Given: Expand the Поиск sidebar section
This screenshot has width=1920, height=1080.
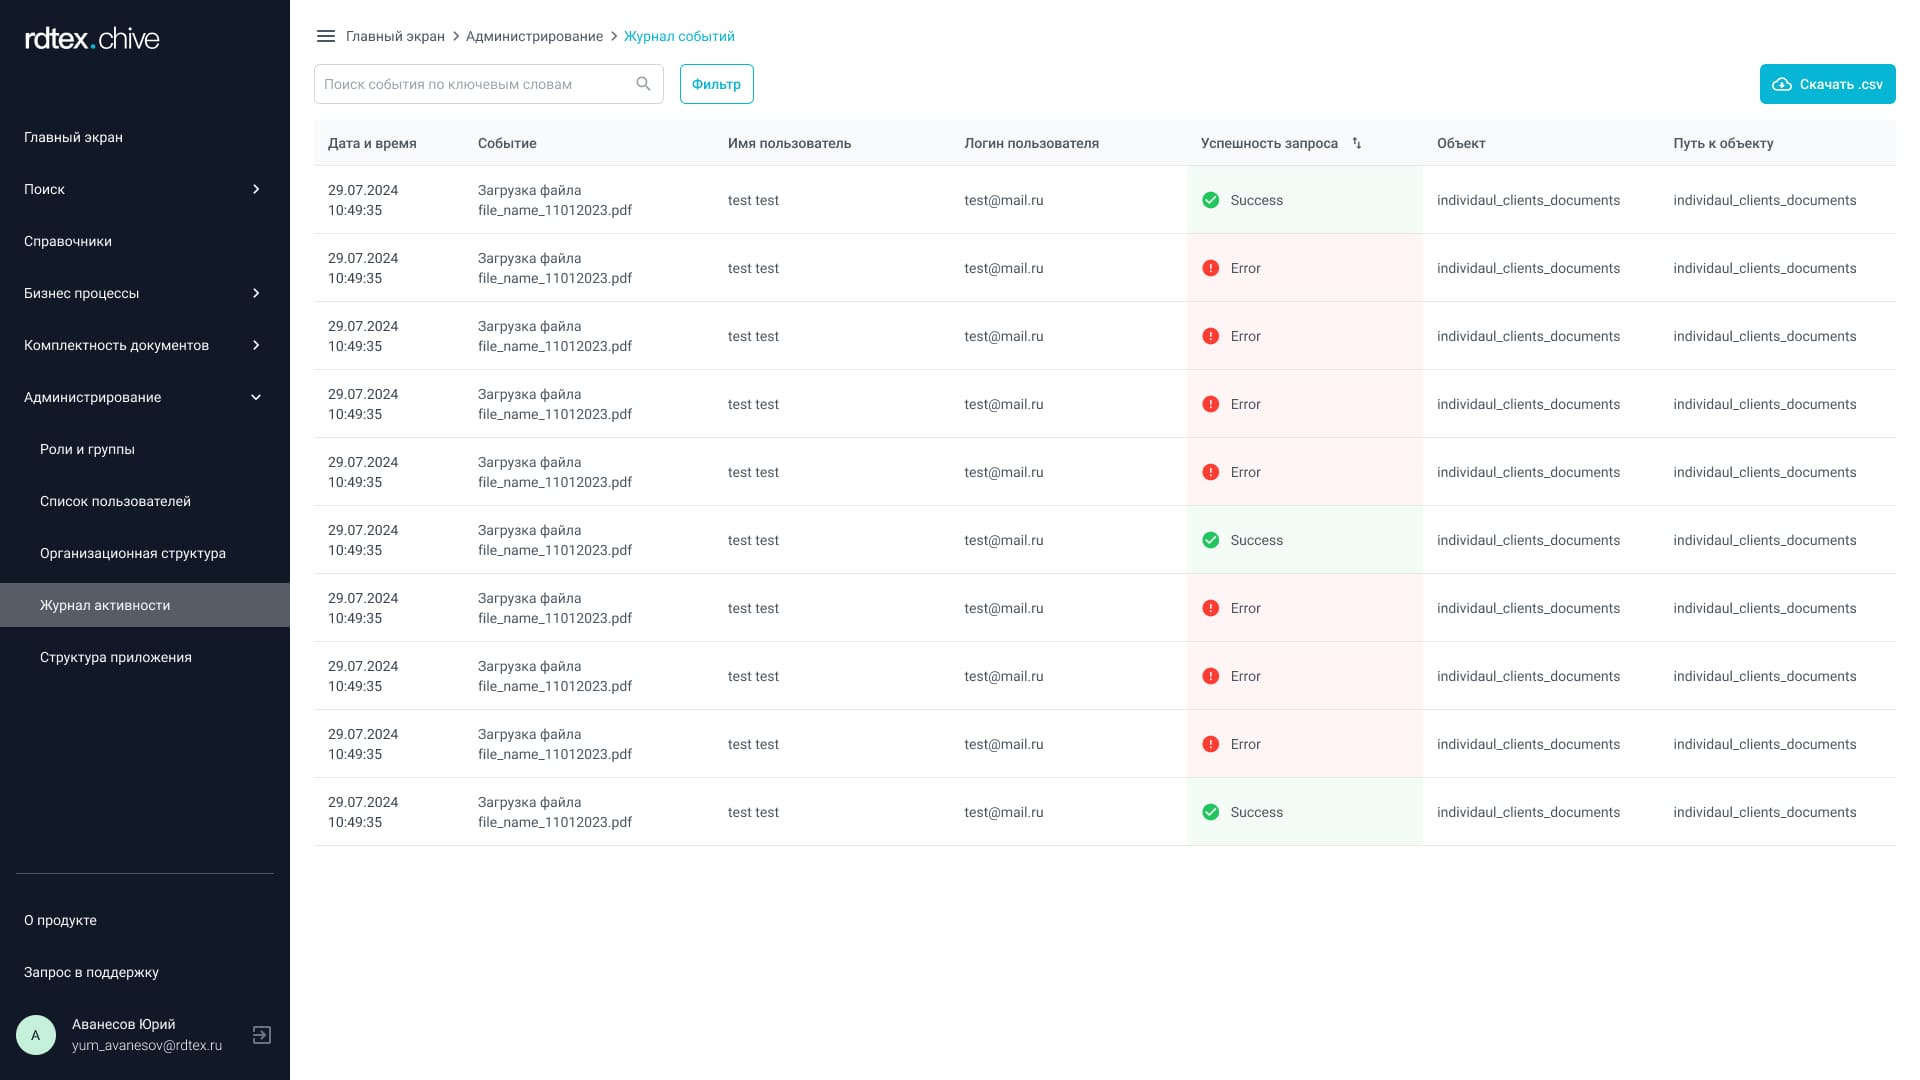Looking at the screenshot, I should pos(256,189).
